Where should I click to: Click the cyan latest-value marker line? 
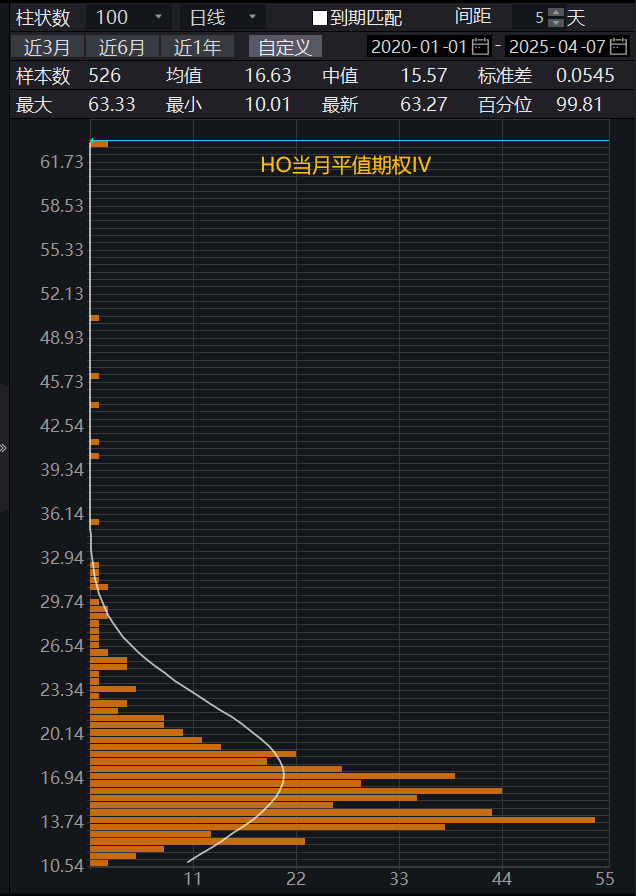[x=350, y=140]
